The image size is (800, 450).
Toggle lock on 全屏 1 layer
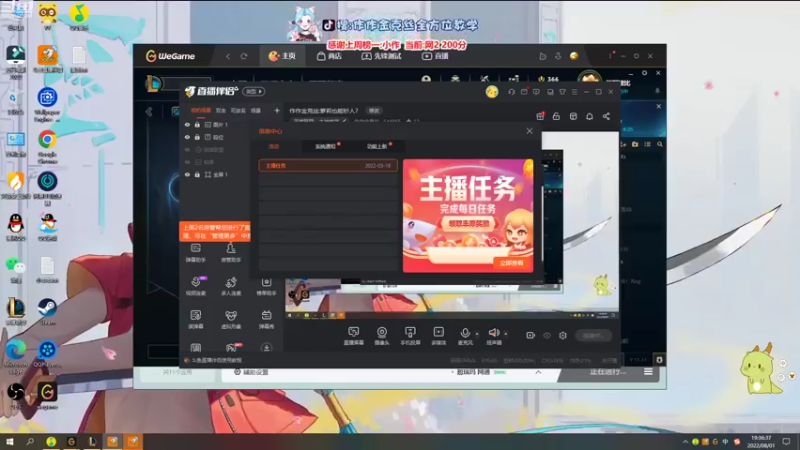pyautogui.click(x=197, y=174)
